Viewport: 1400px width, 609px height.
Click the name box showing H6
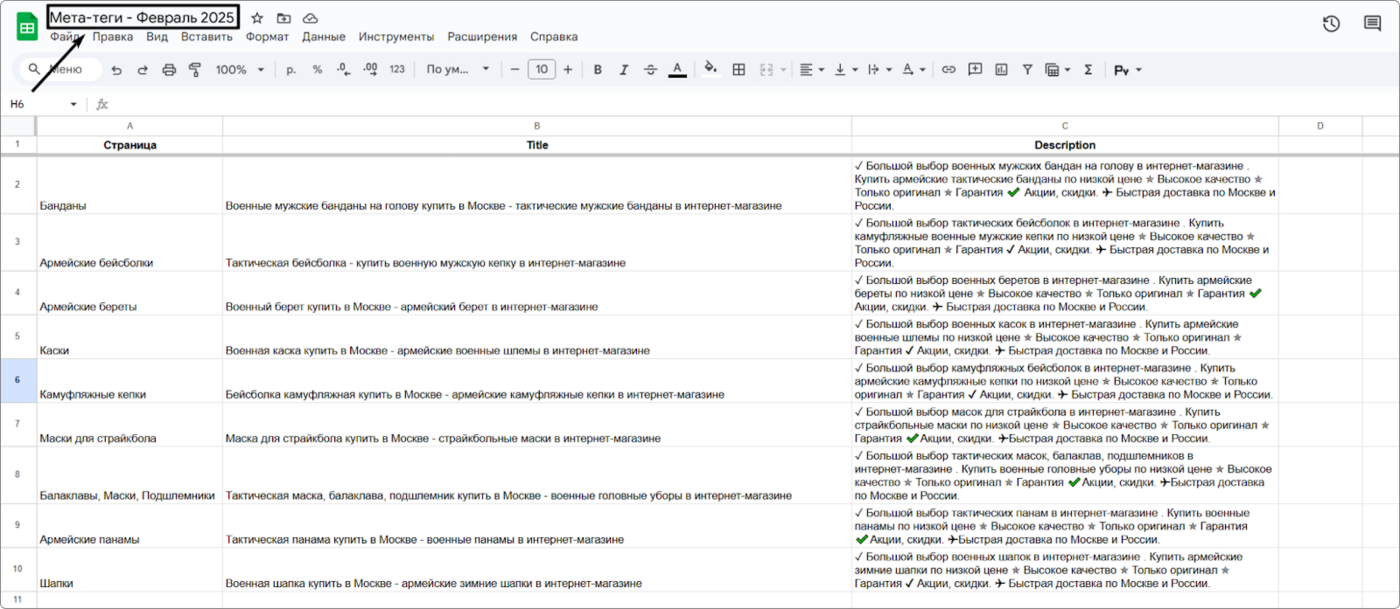click(x=44, y=104)
